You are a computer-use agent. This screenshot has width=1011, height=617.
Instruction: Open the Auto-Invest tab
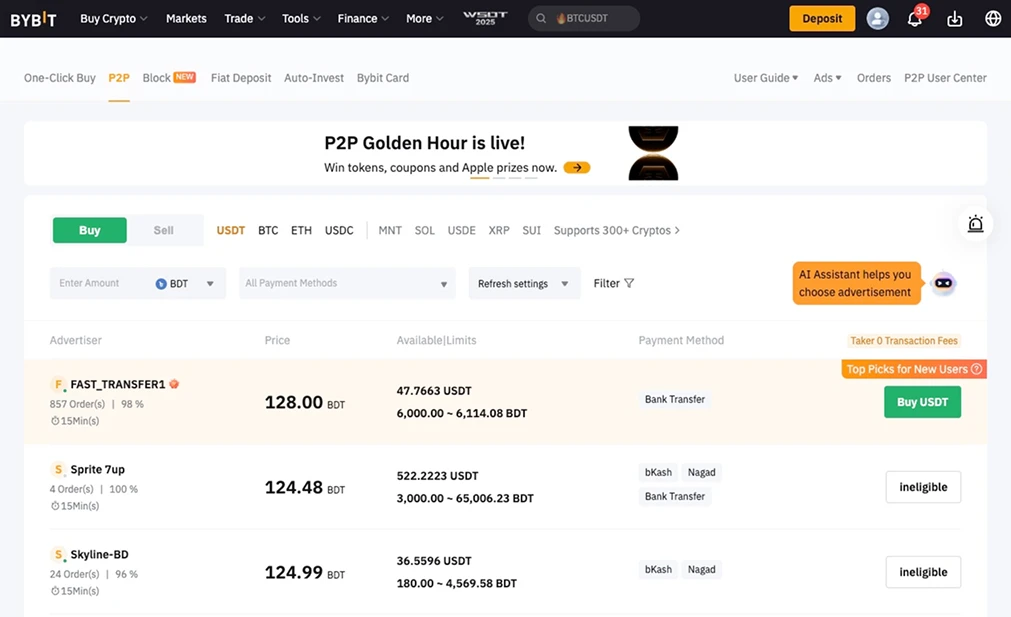pos(314,78)
